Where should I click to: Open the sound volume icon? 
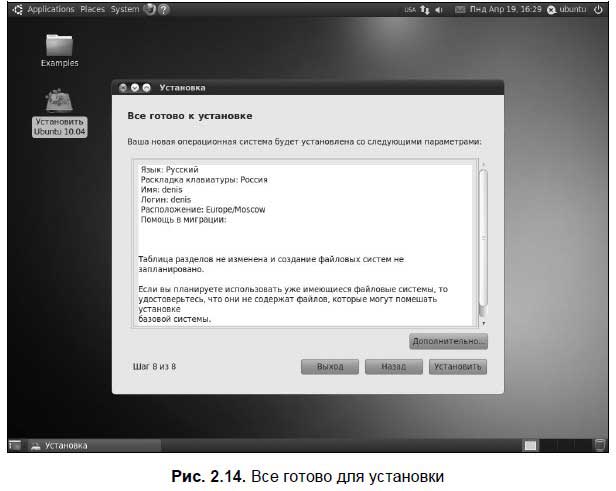tap(440, 9)
